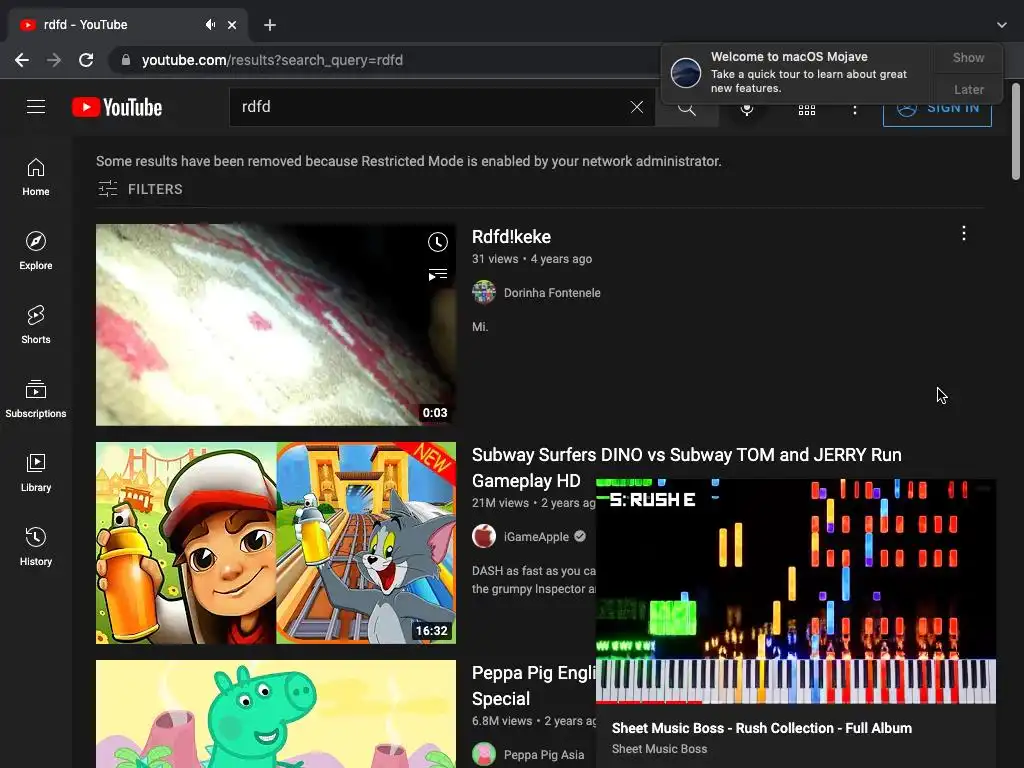
Task: Click the Restricted Mode notice text
Action: coord(409,161)
